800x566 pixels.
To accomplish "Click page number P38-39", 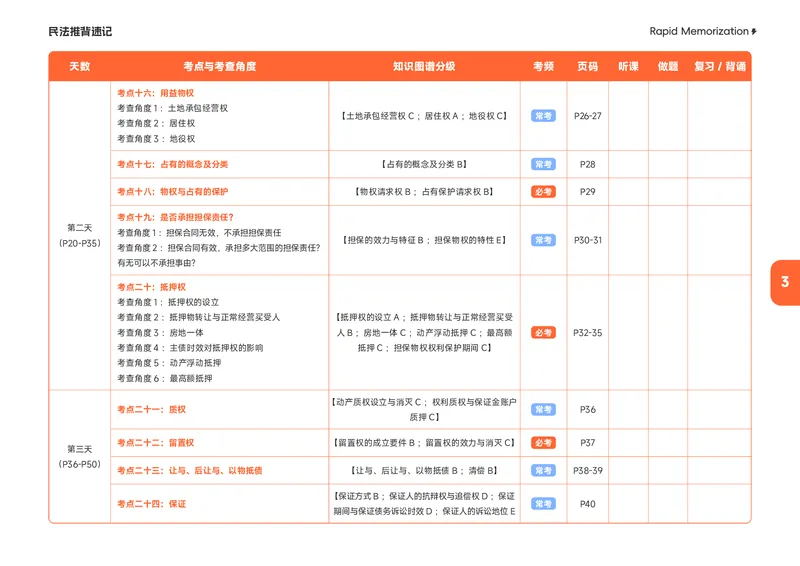I will [x=587, y=471].
